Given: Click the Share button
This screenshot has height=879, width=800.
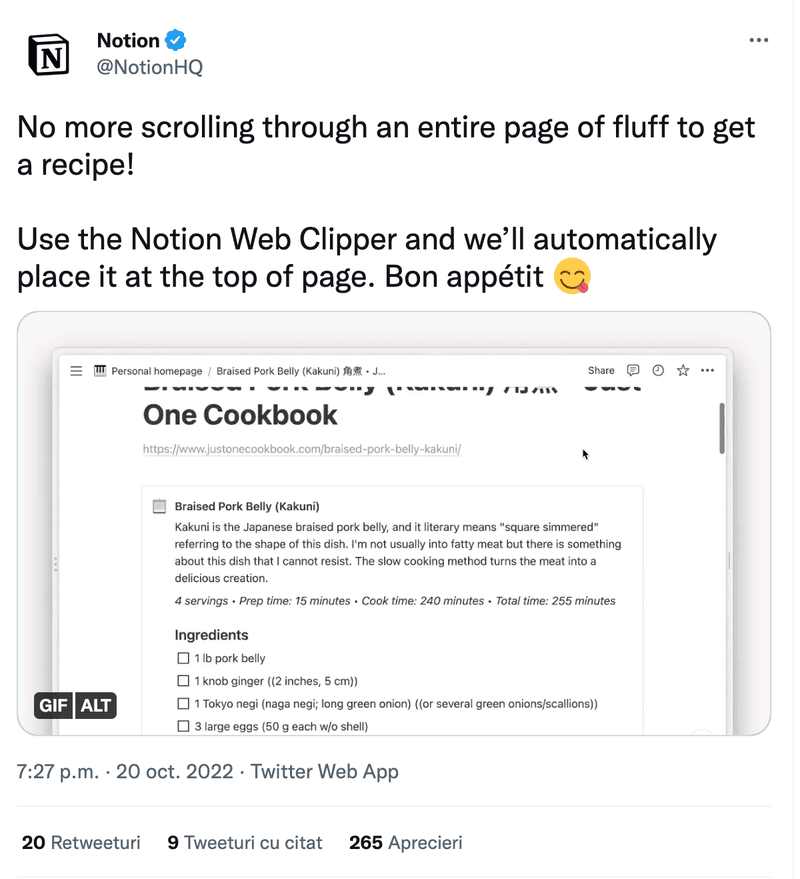Looking at the screenshot, I should coord(601,370).
